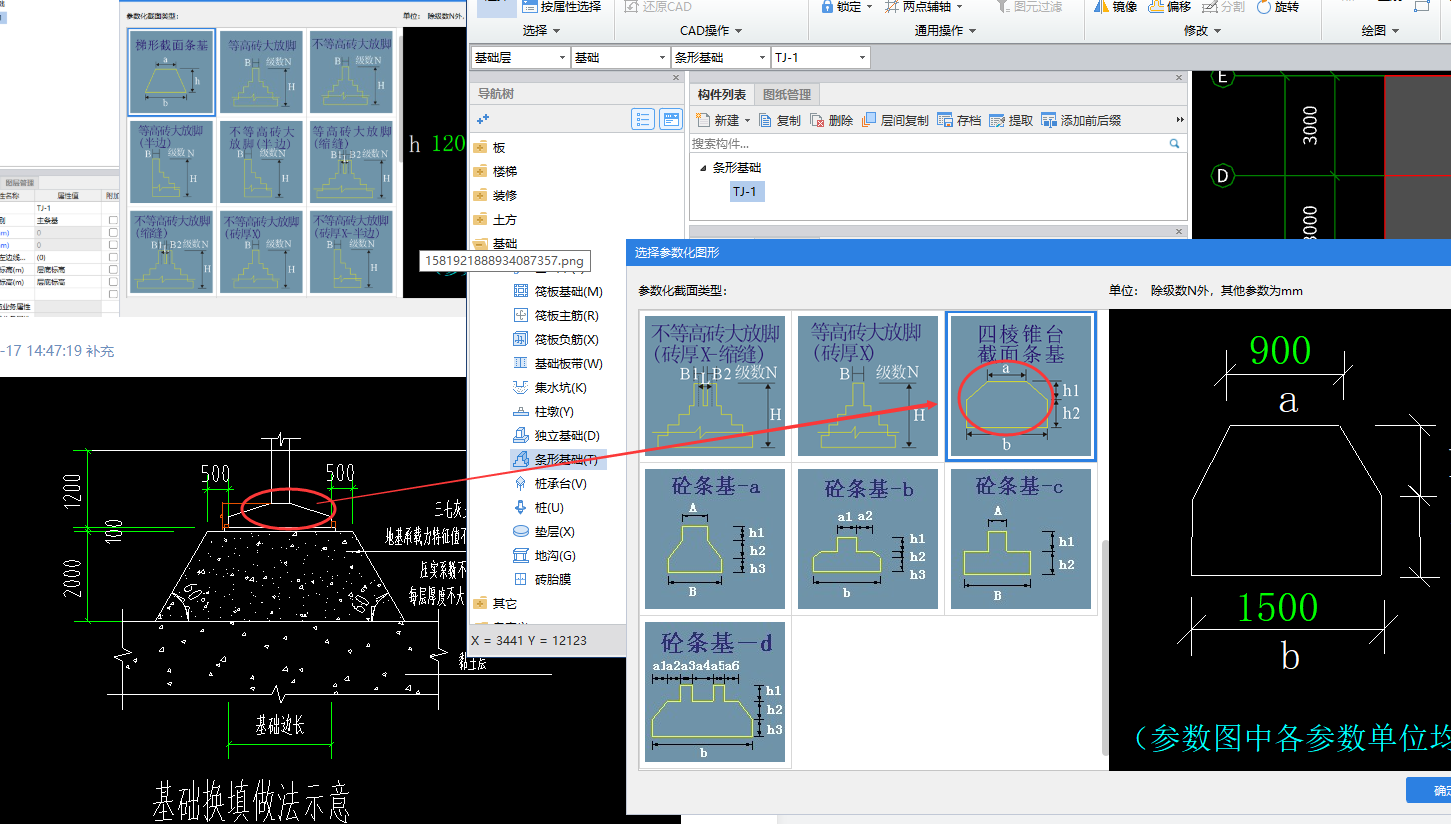Click the 镜像 mirror tool icon
The image size is (1451, 824).
click(x=1101, y=7)
